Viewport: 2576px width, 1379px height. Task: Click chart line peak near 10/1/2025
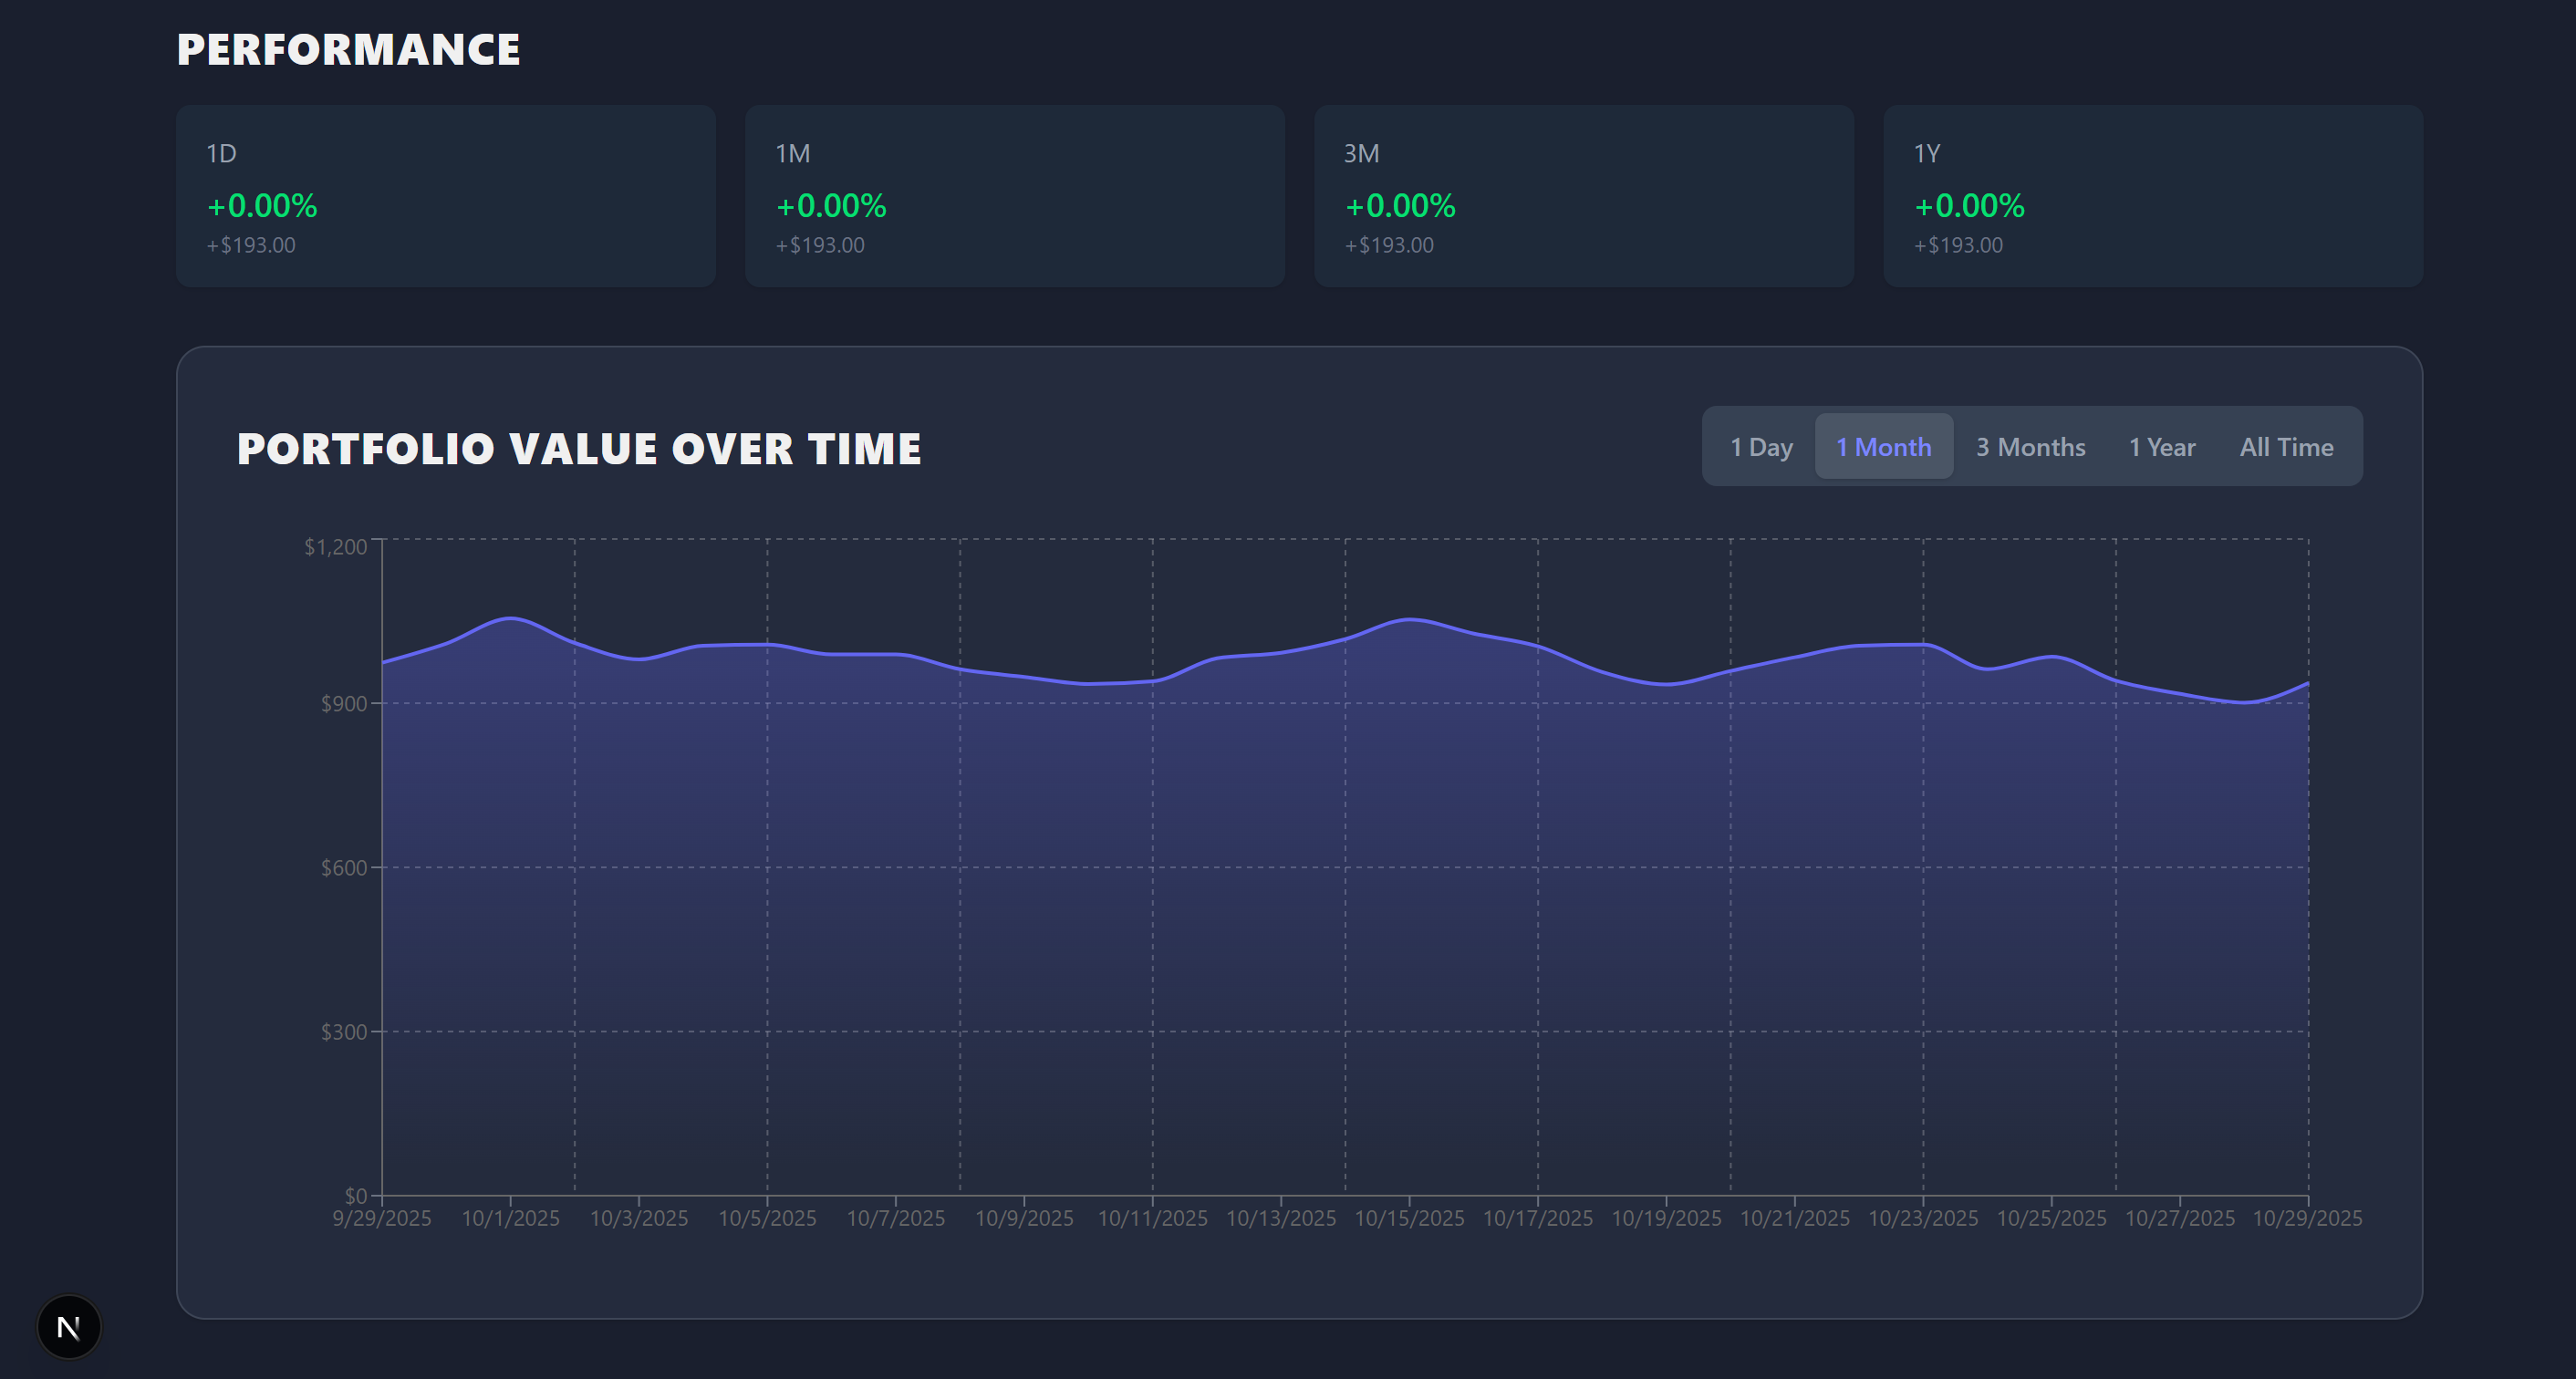point(510,618)
